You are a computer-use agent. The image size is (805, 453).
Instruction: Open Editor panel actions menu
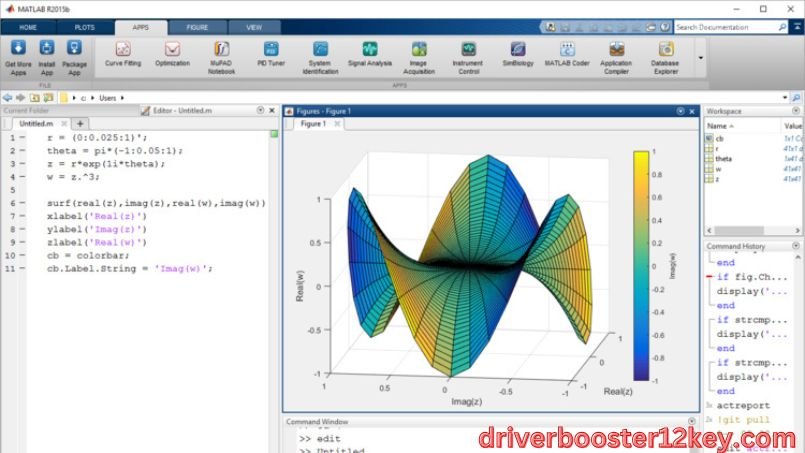coord(260,110)
